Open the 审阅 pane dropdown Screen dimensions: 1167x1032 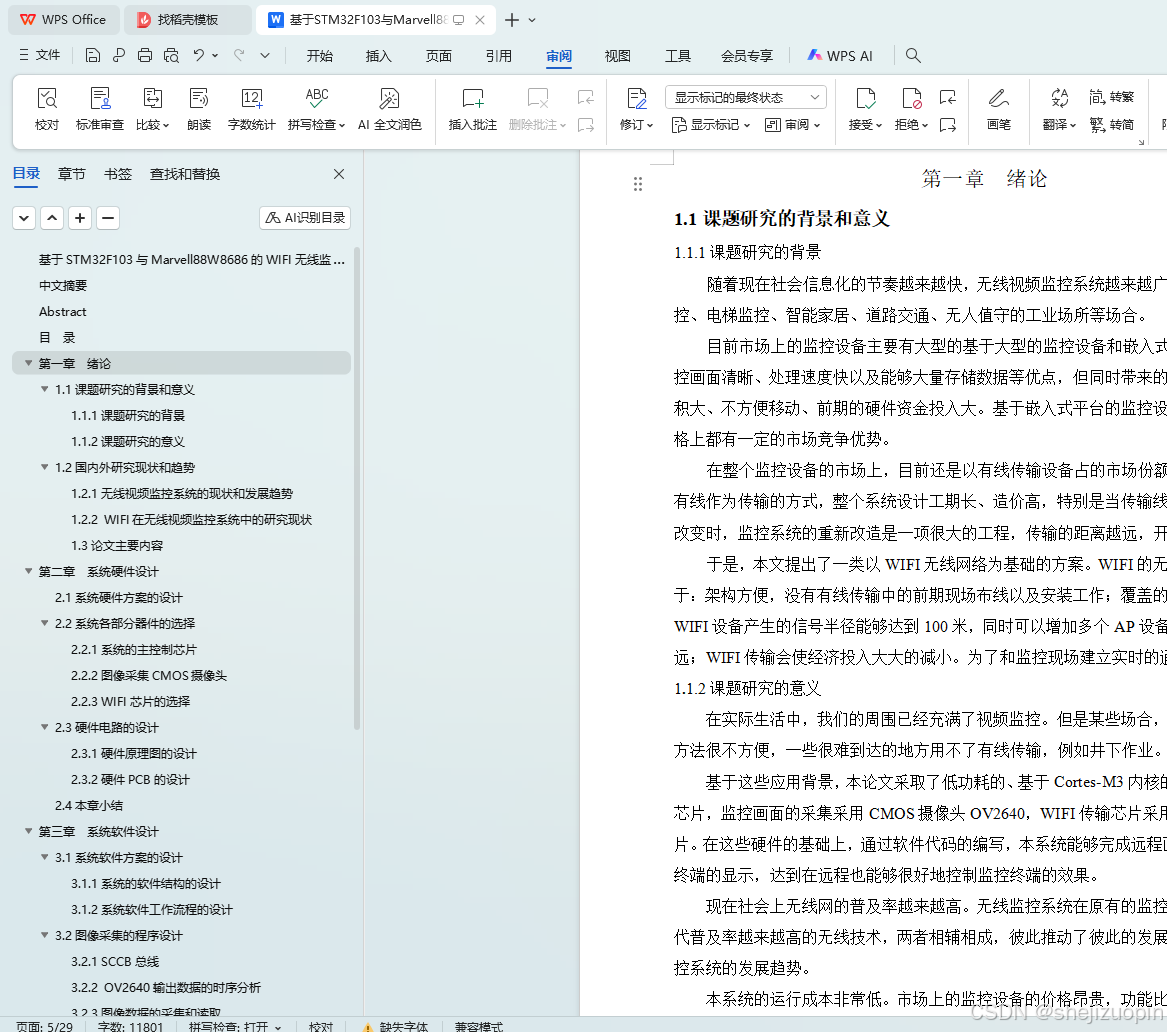[x=793, y=125]
